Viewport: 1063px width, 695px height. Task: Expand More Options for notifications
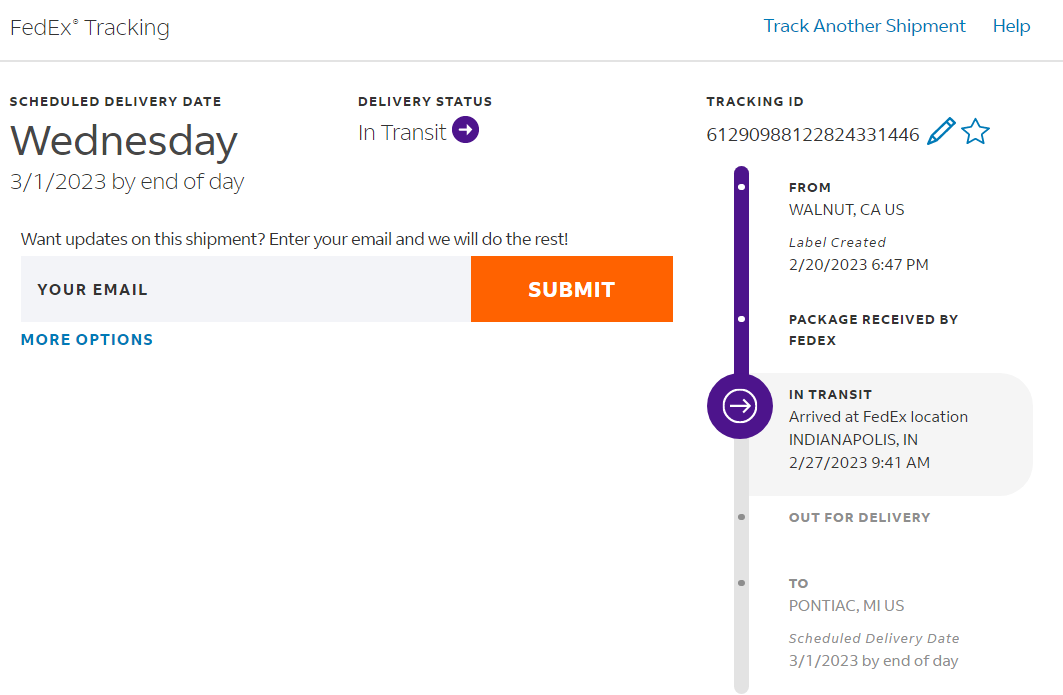point(87,340)
